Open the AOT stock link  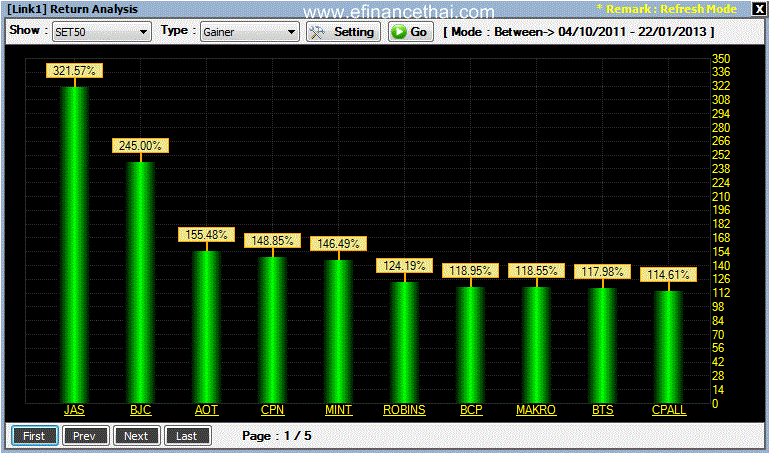click(x=206, y=410)
